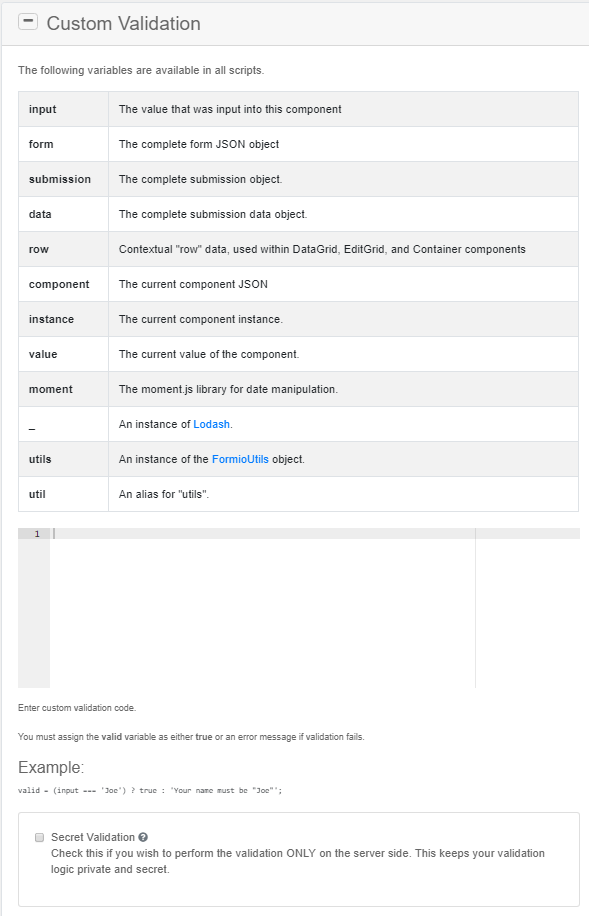Select the 'form' variable row in the table
589x916 pixels.
coord(300,144)
